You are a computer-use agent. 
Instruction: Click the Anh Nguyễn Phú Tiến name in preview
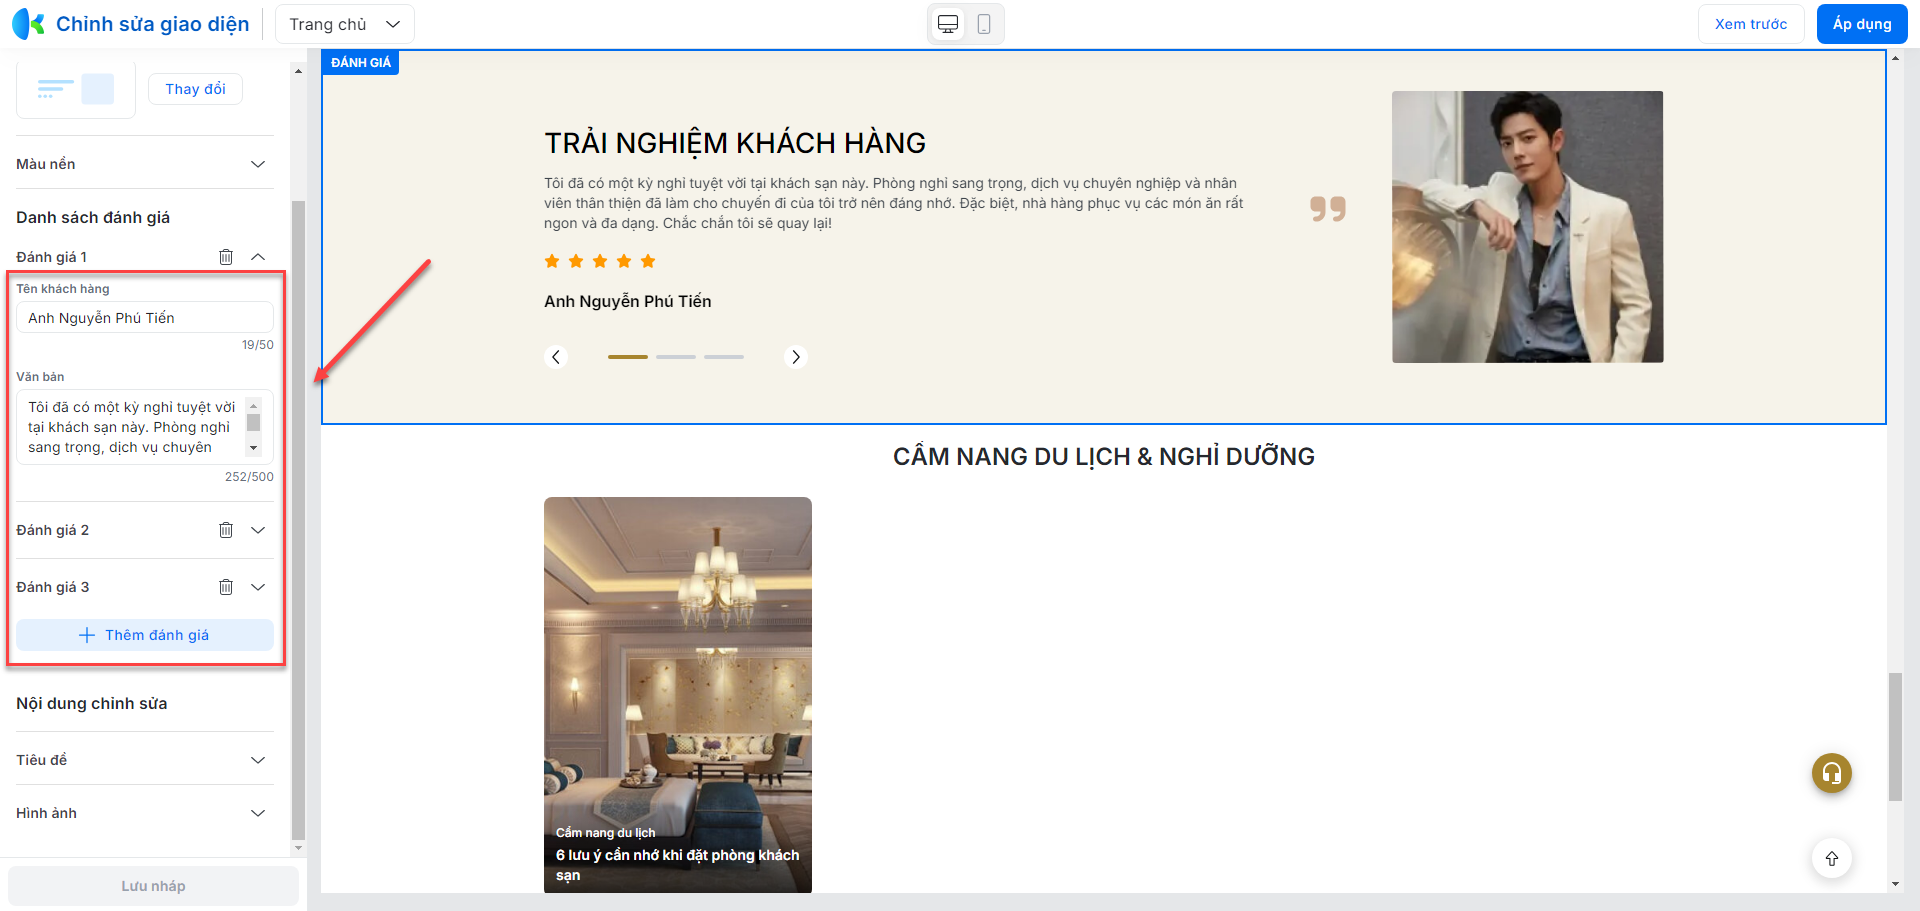coord(628,301)
